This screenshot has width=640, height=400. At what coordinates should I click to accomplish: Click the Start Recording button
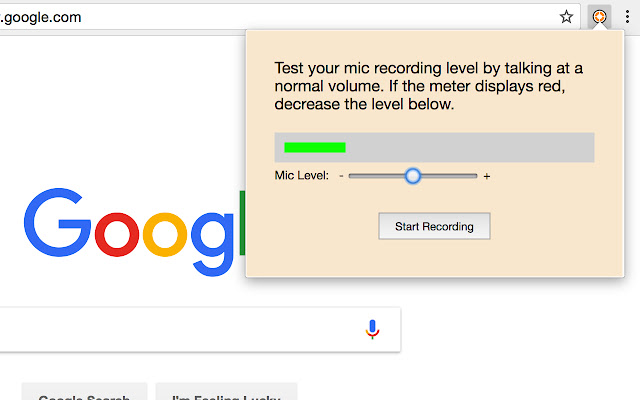click(434, 226)
